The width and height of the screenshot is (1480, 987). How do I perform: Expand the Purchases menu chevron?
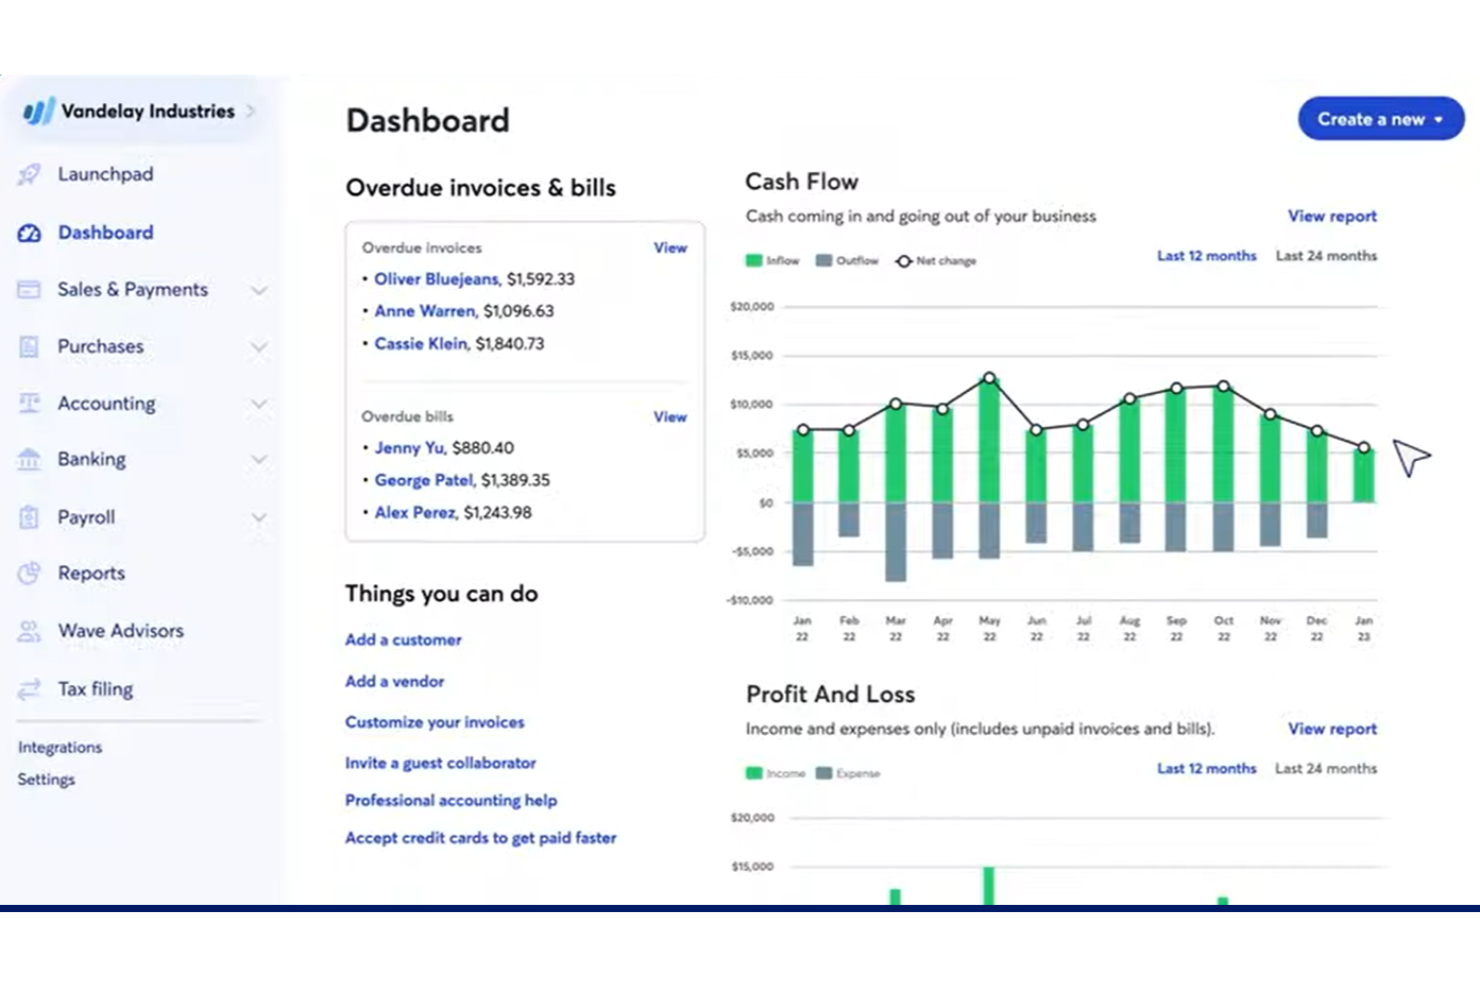pos(259,347)
